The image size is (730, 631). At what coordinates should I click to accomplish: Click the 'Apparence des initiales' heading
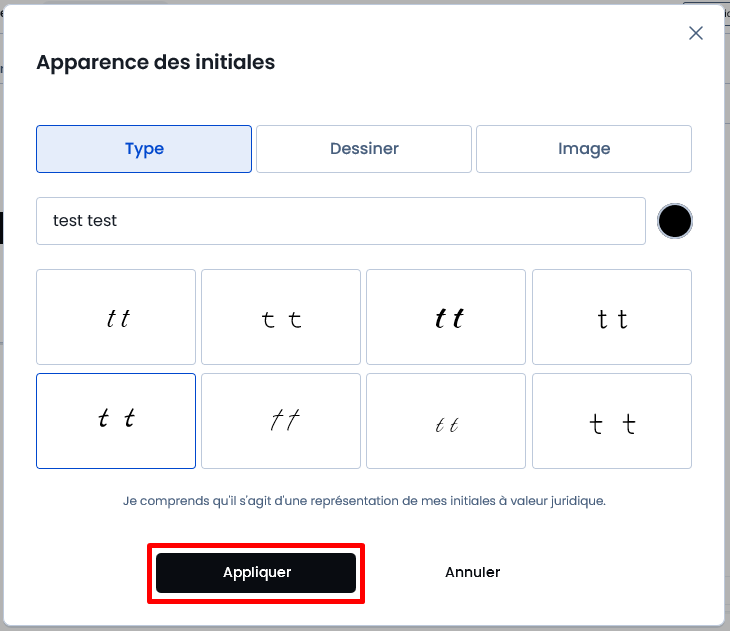(156, 62)
